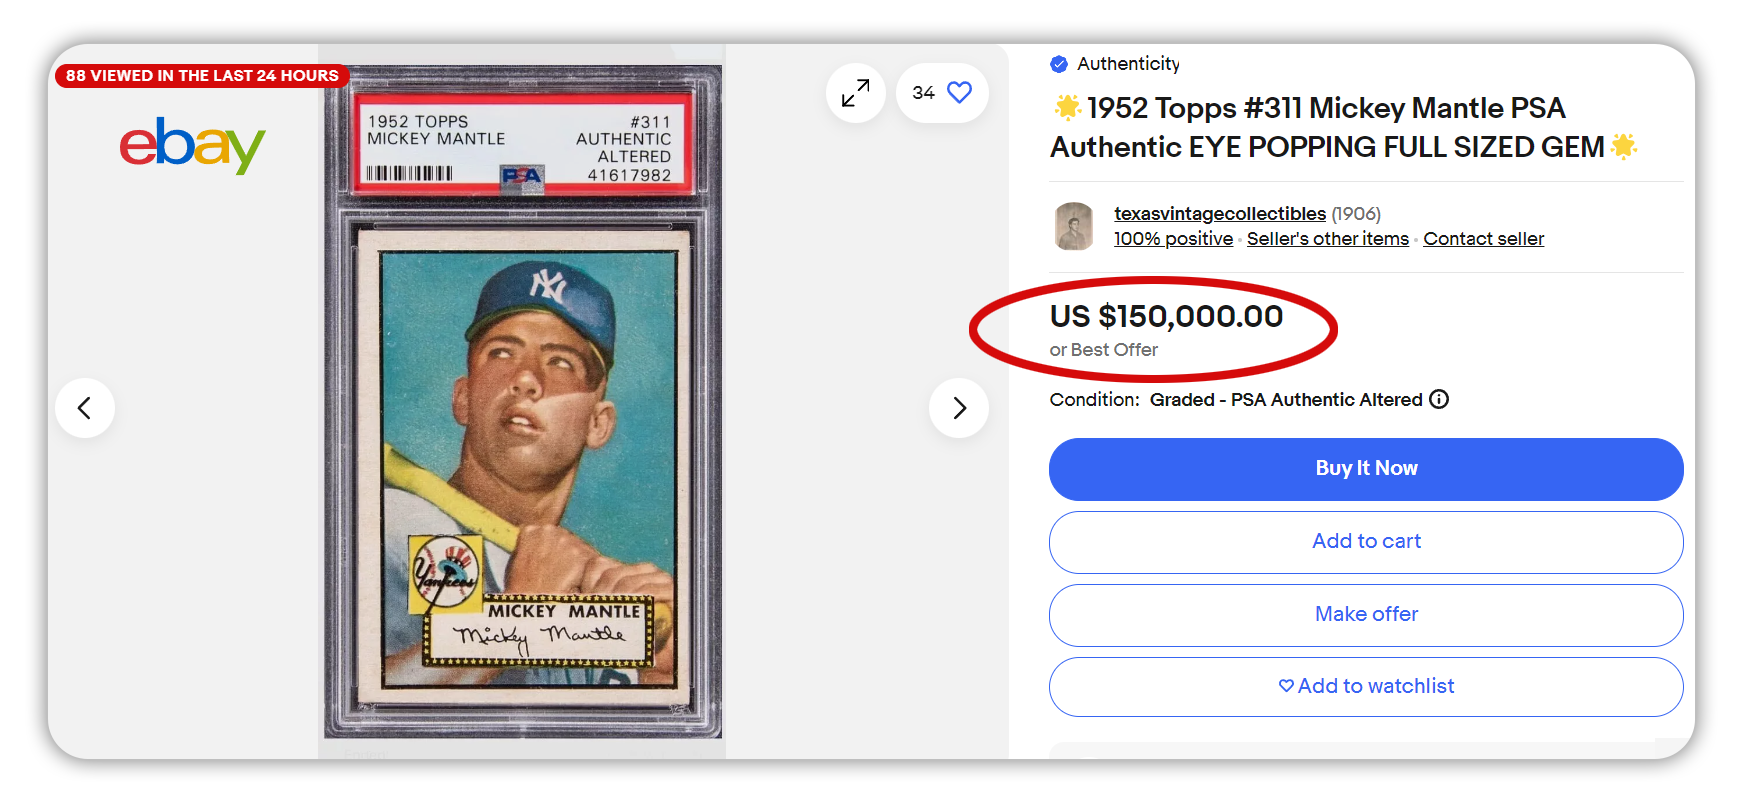View the 100% positive feedback link

coord(1174,239)
